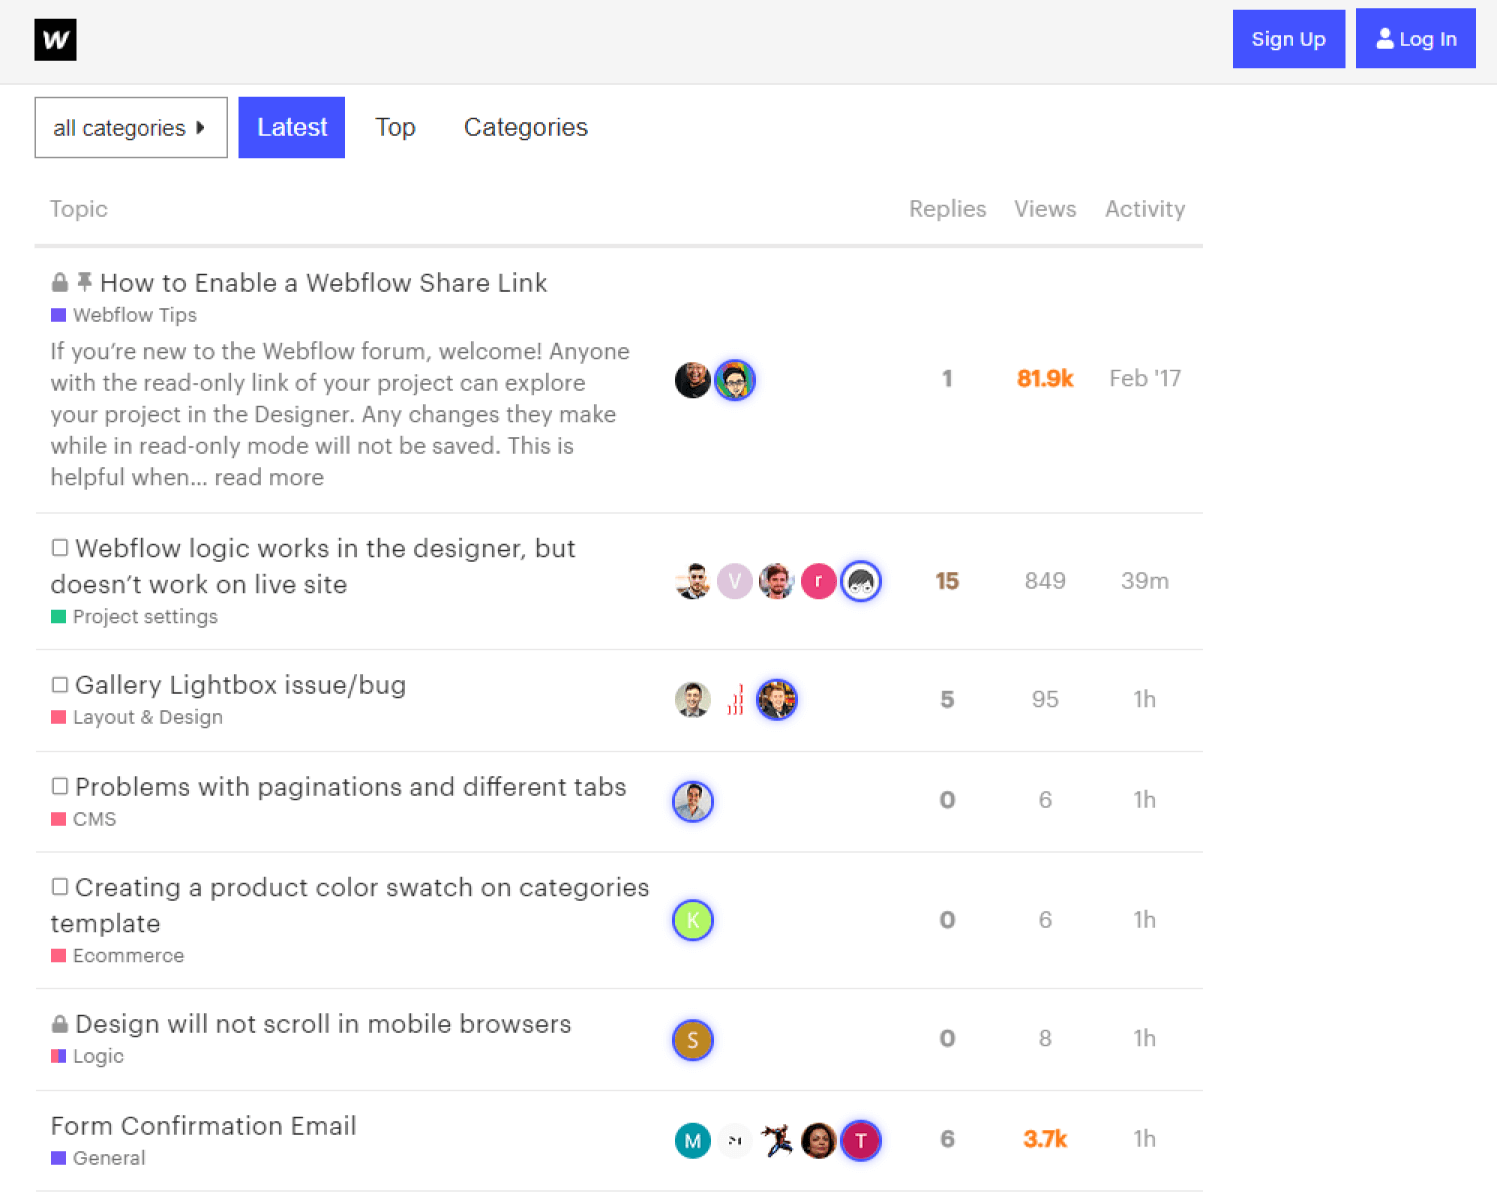Open the General category

click(98, 1158)
